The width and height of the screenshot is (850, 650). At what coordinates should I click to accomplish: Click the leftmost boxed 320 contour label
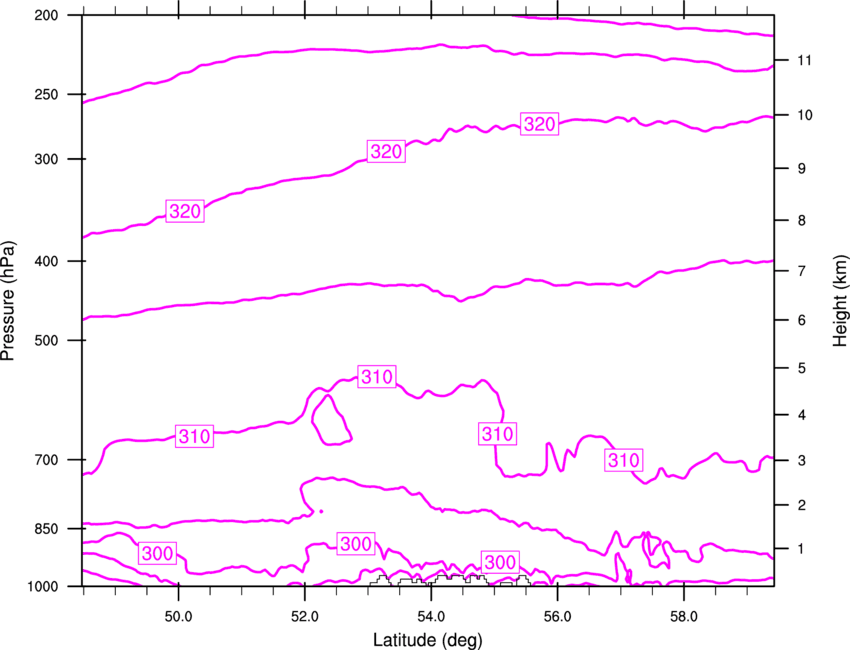185,211
